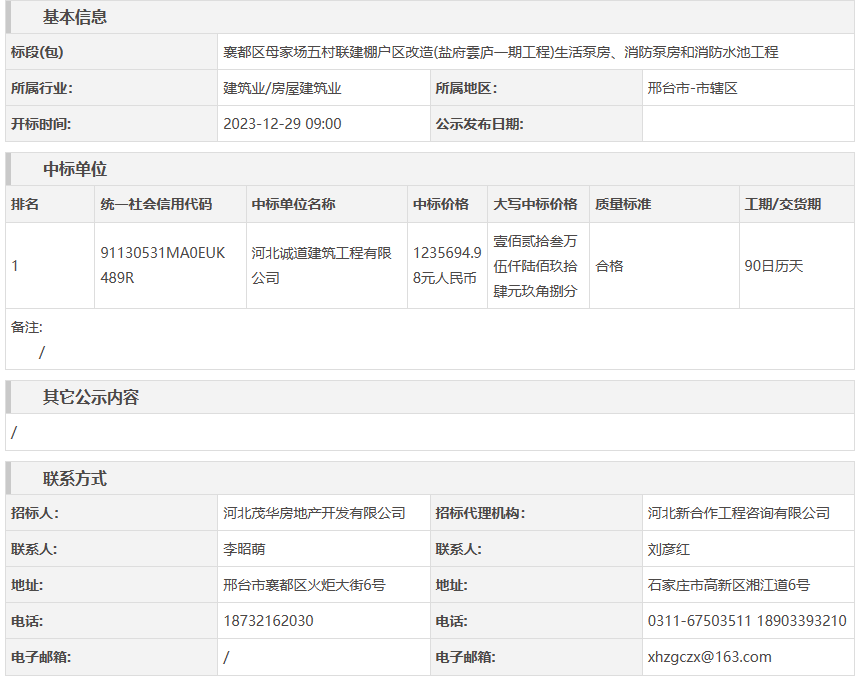Select the address 邢台市襄都区火炬大街6号
This screenshot has height=681, width=867.
304,585
